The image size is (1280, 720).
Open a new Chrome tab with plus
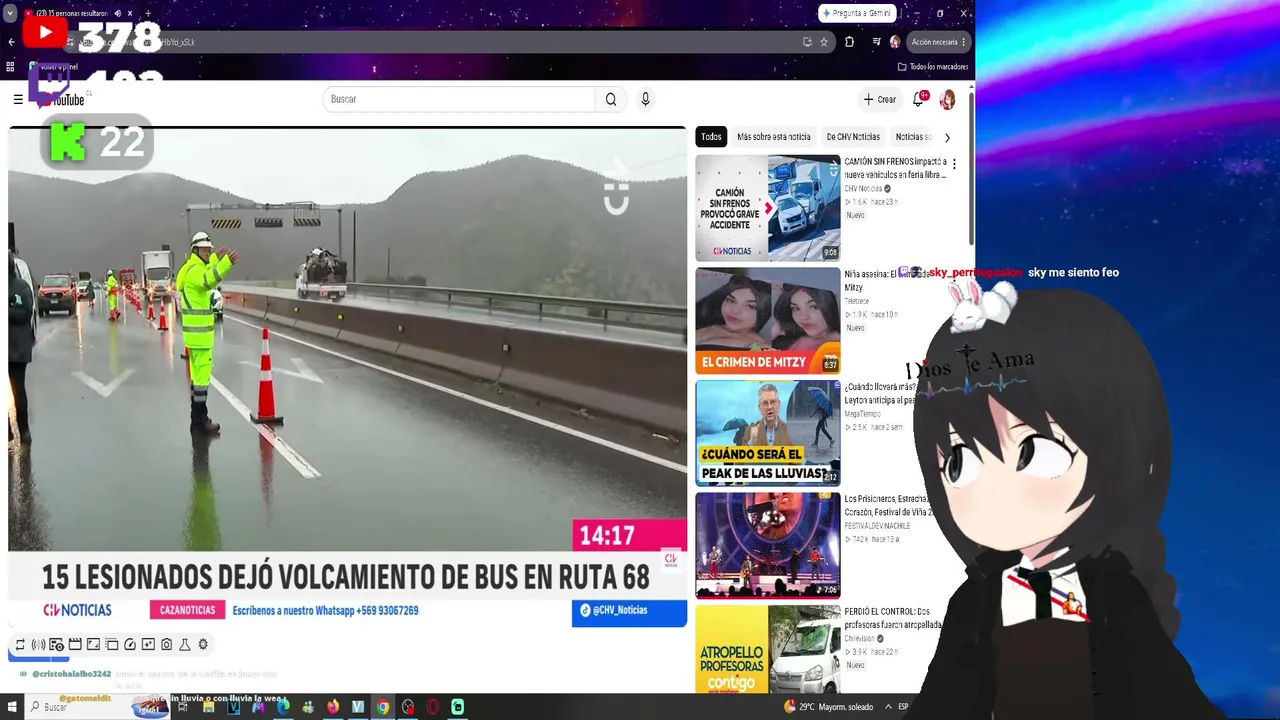(x=148, y=13)
